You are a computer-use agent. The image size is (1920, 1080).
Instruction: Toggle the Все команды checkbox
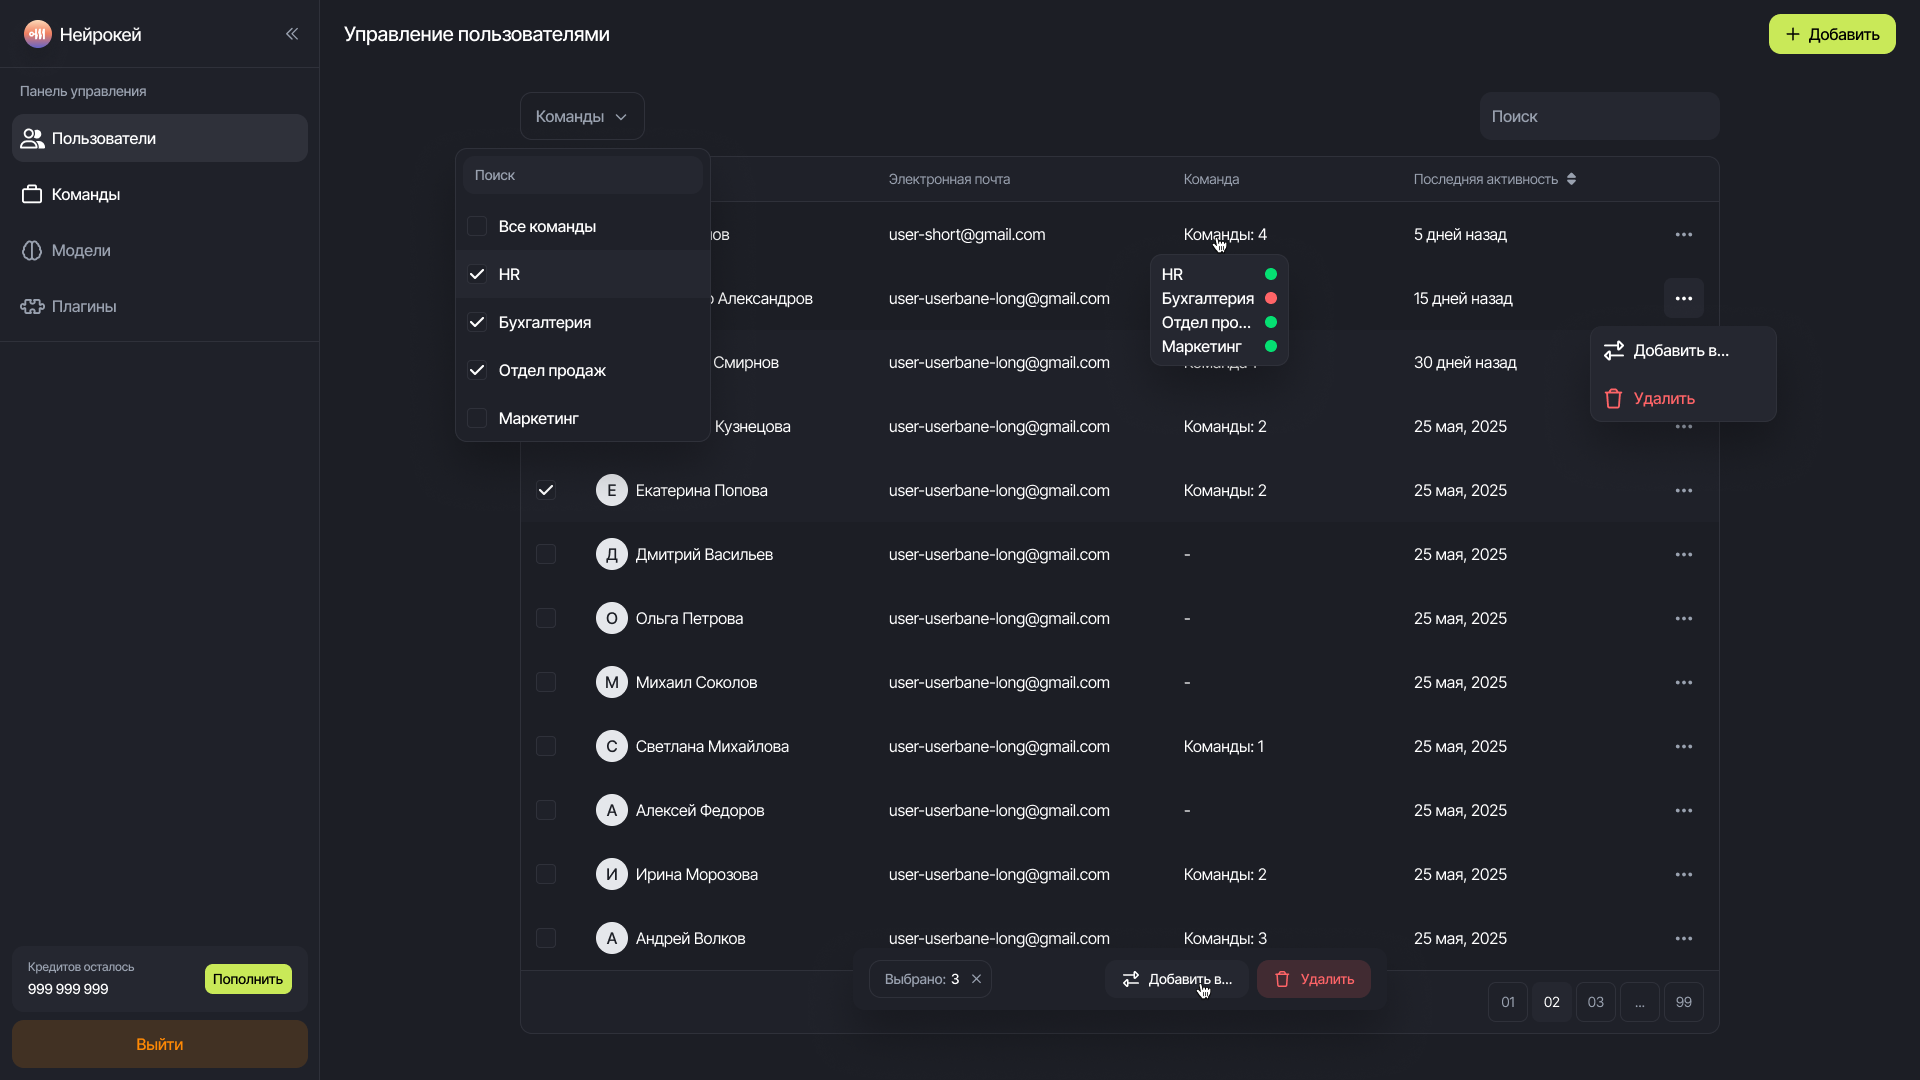coord(477,226)
